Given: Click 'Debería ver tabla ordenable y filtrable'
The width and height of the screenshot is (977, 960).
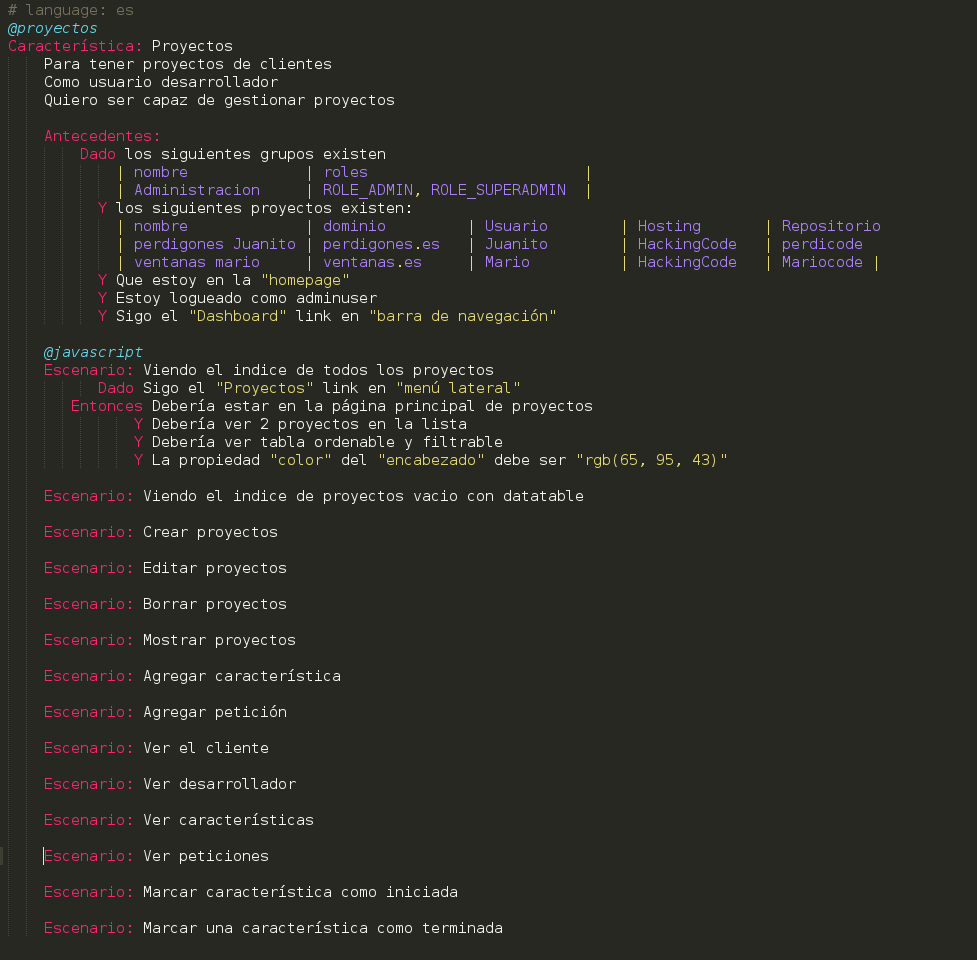Looking at the screenshot, I should tap(328, 443).
